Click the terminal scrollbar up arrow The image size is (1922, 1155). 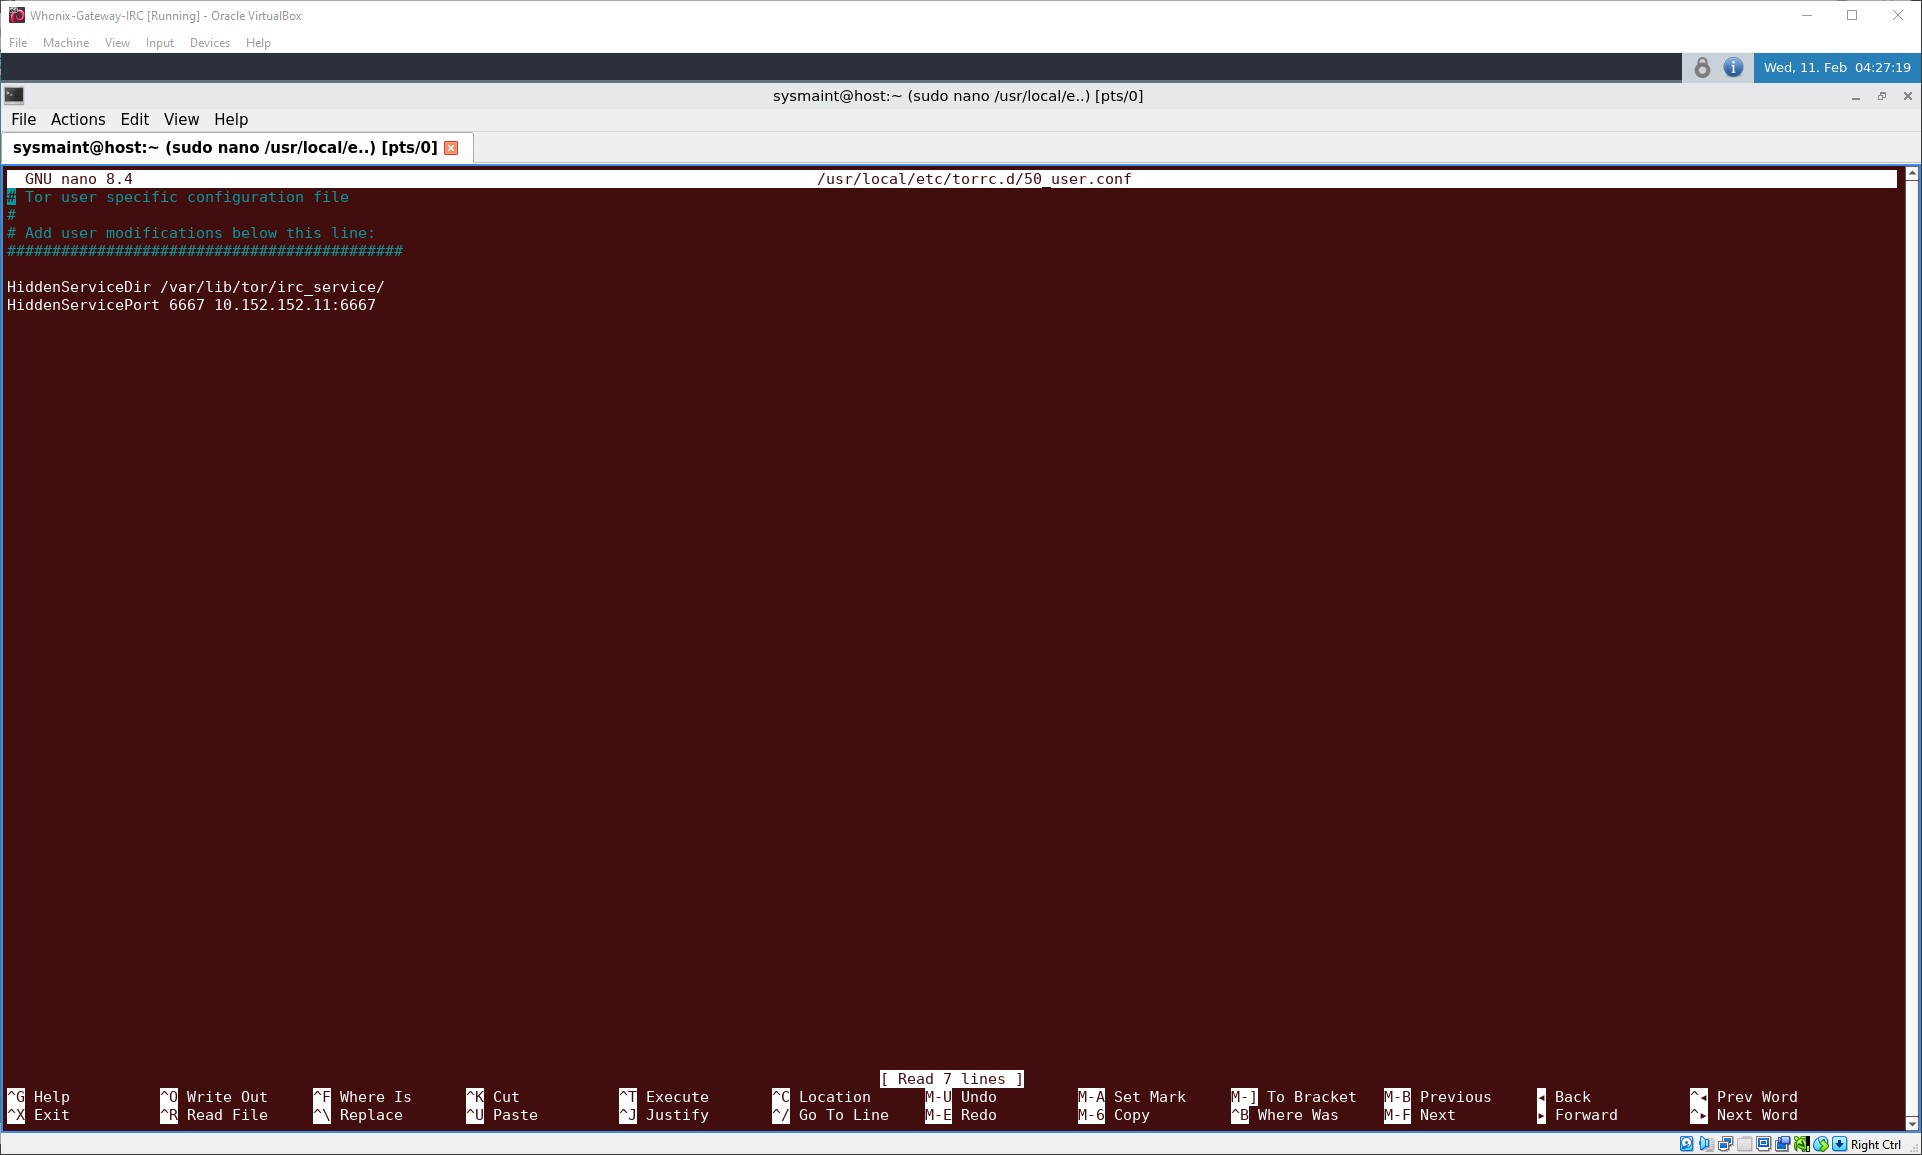tap(1911, 174)
